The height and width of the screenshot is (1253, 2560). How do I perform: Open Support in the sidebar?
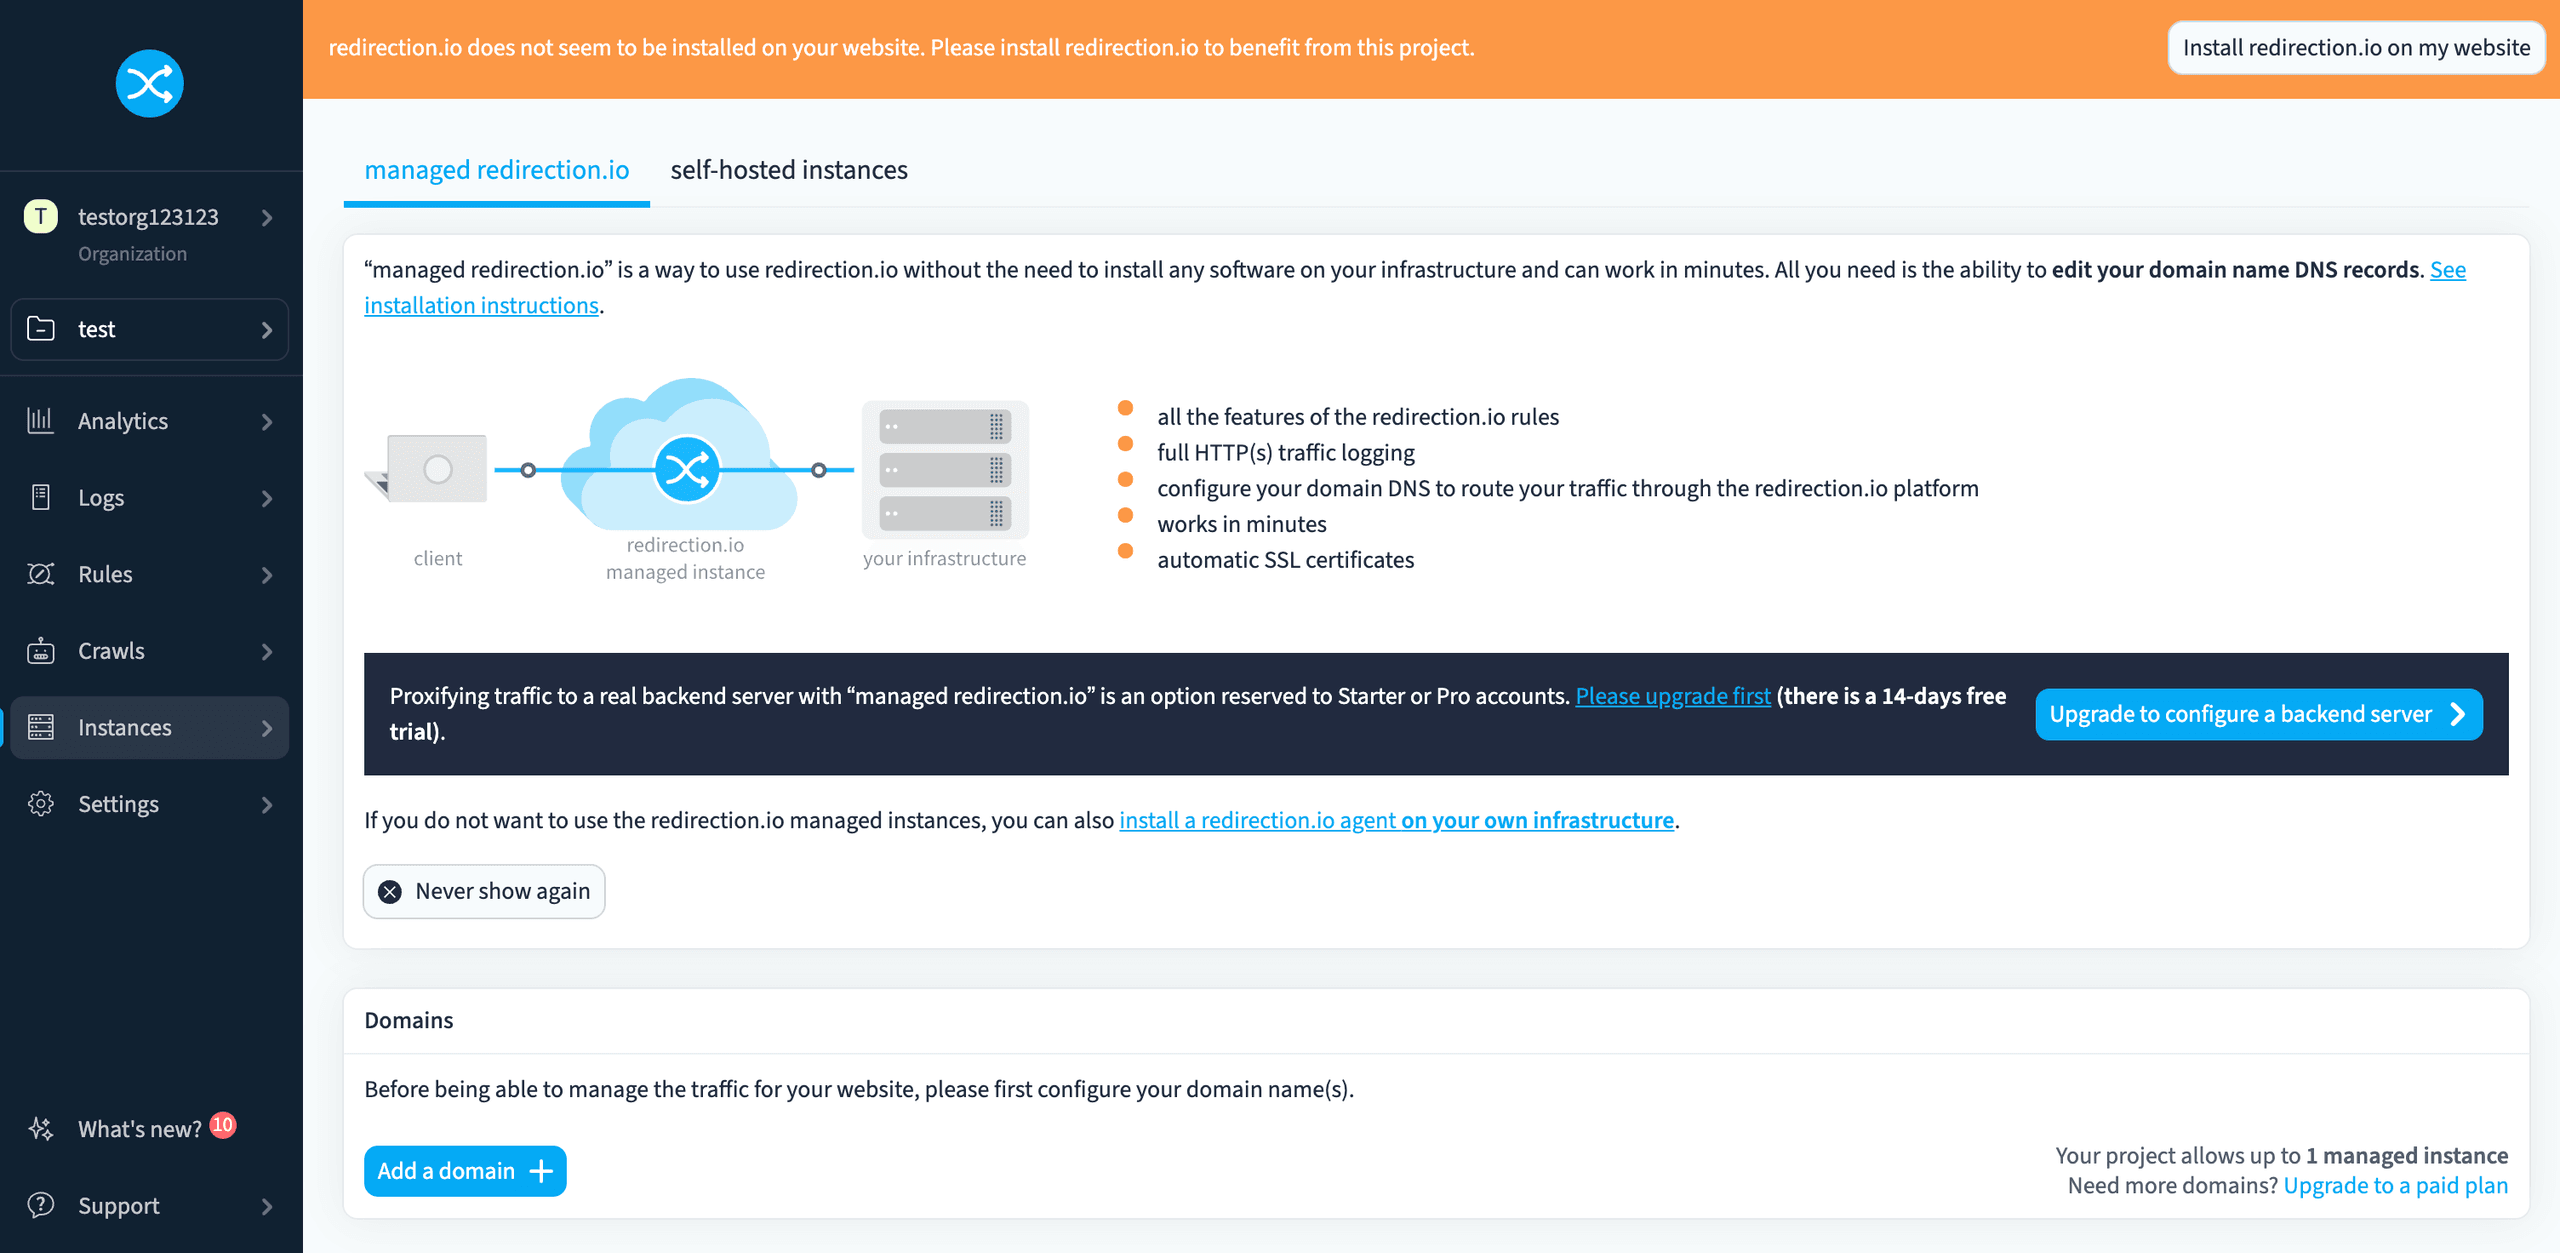[x=150, y=1205]
